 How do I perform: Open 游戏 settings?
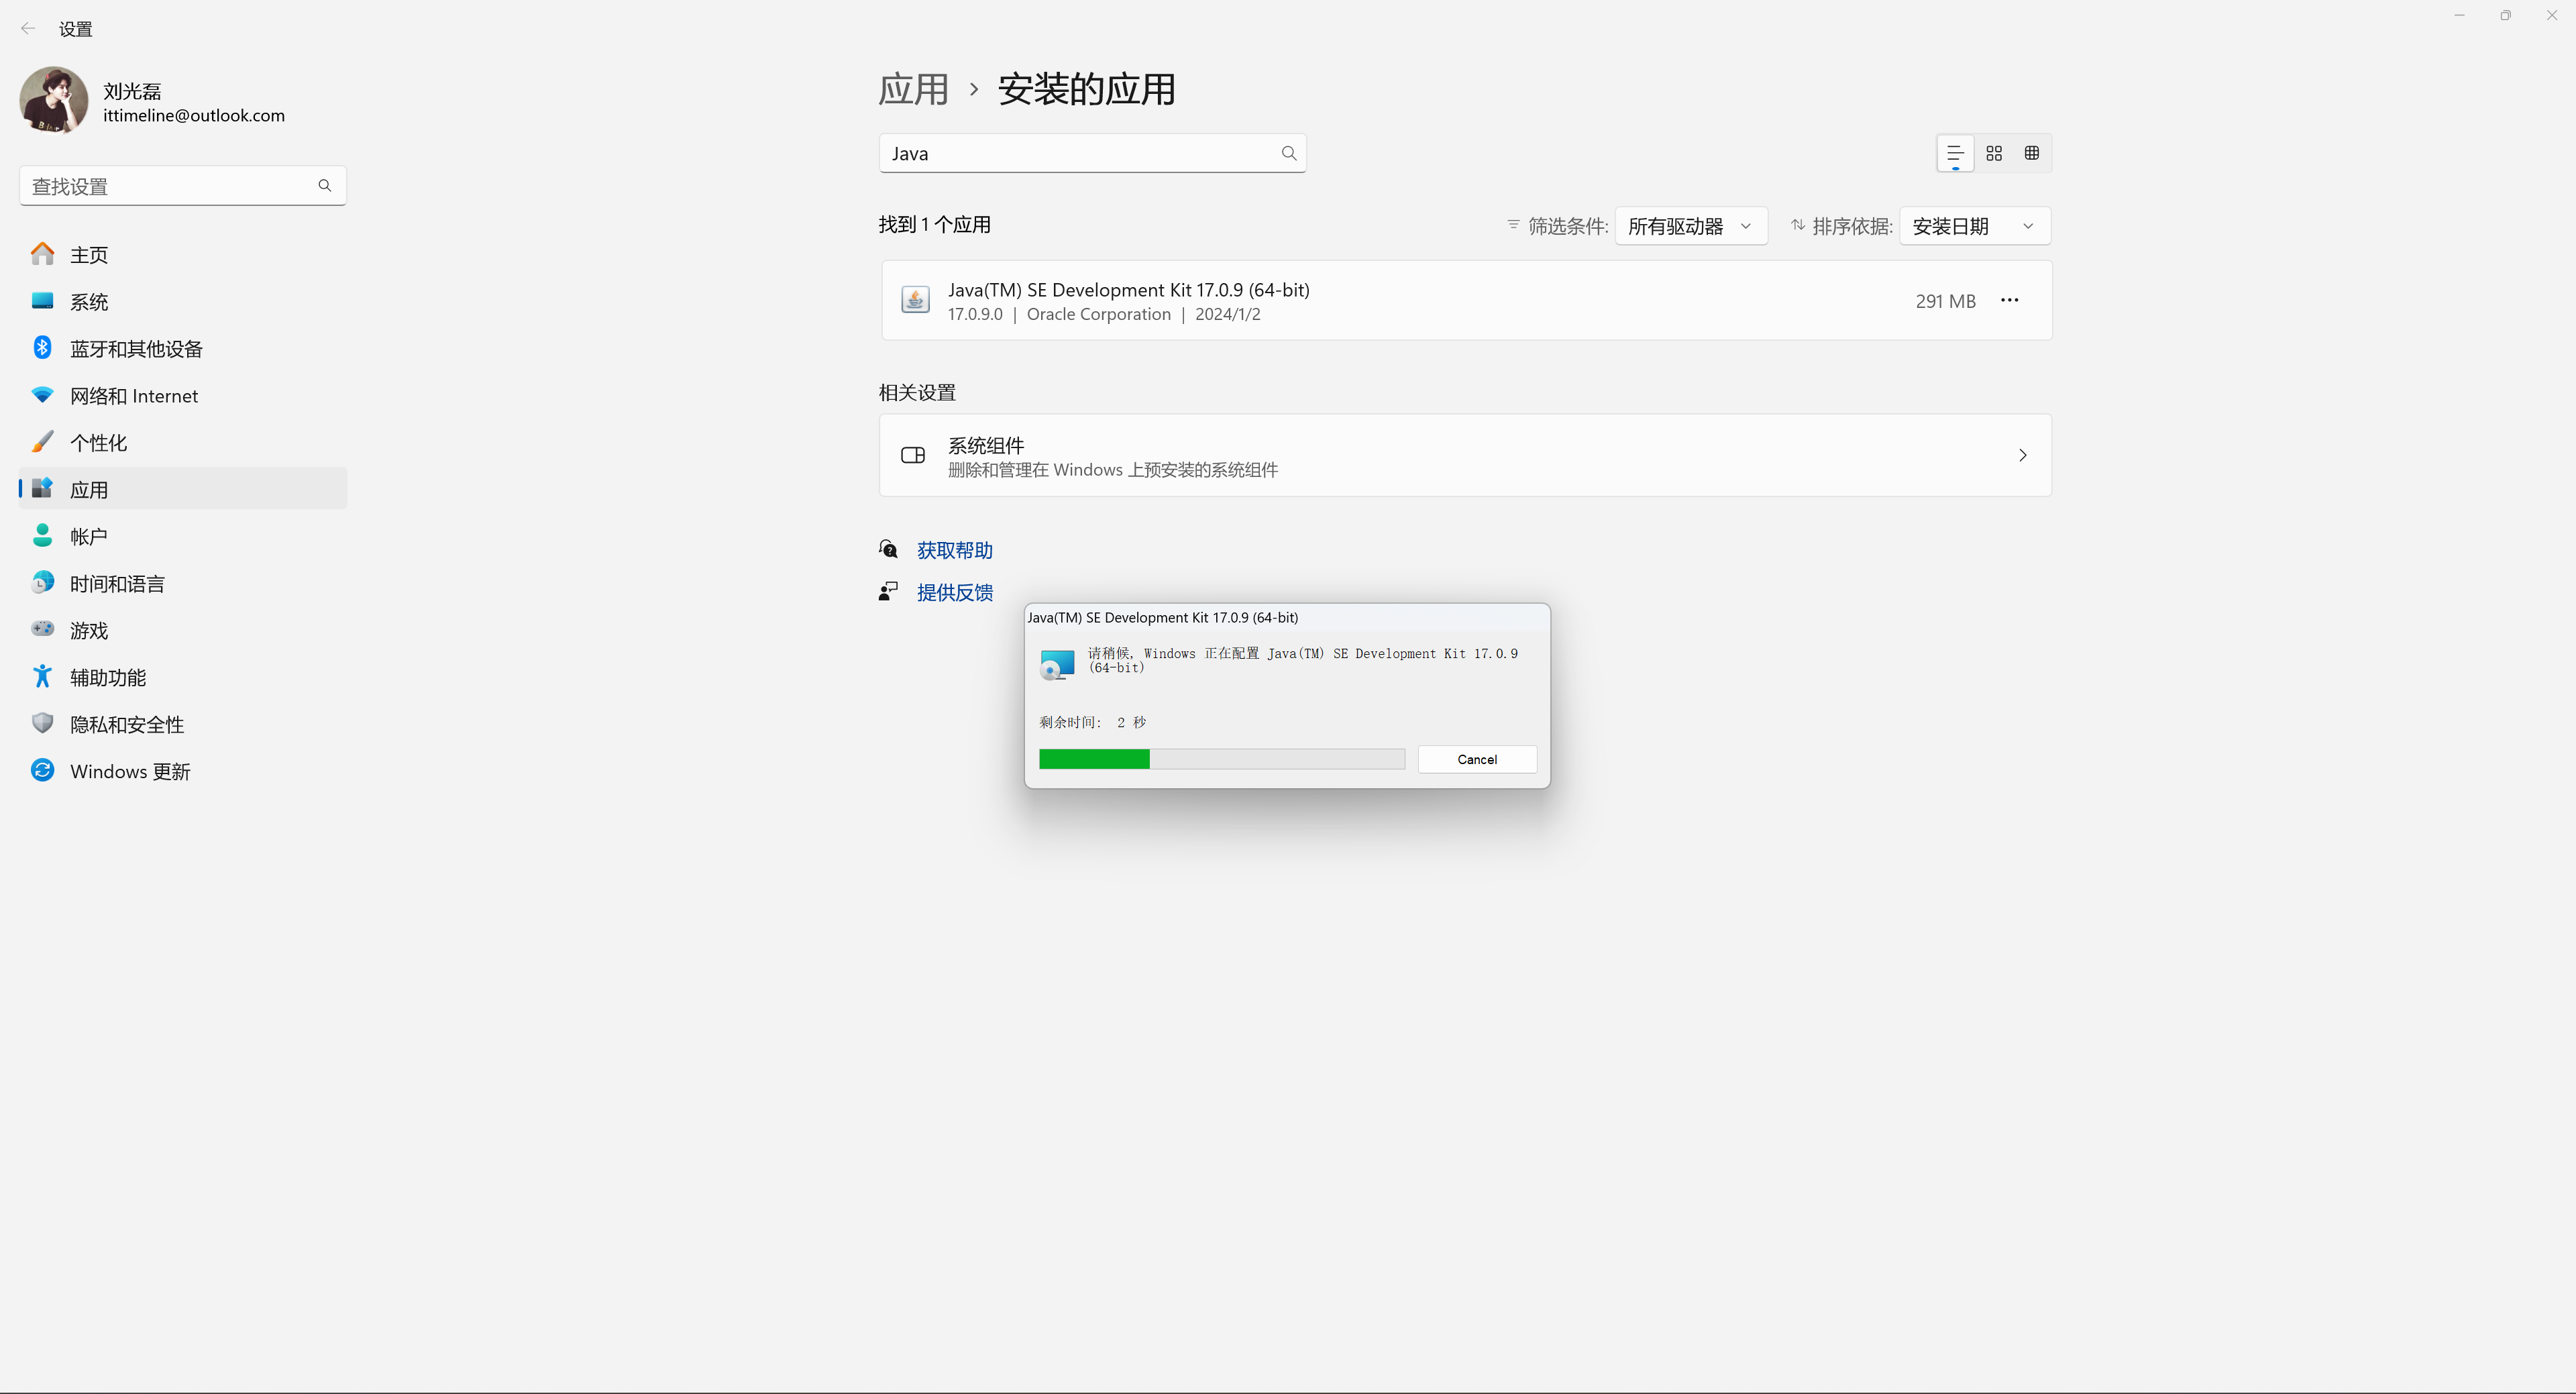click(183, 631)
